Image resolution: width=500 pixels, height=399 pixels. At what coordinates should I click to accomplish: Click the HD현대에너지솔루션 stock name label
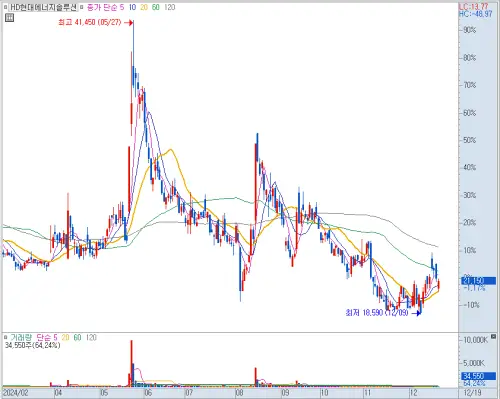[x=43, y=7]
